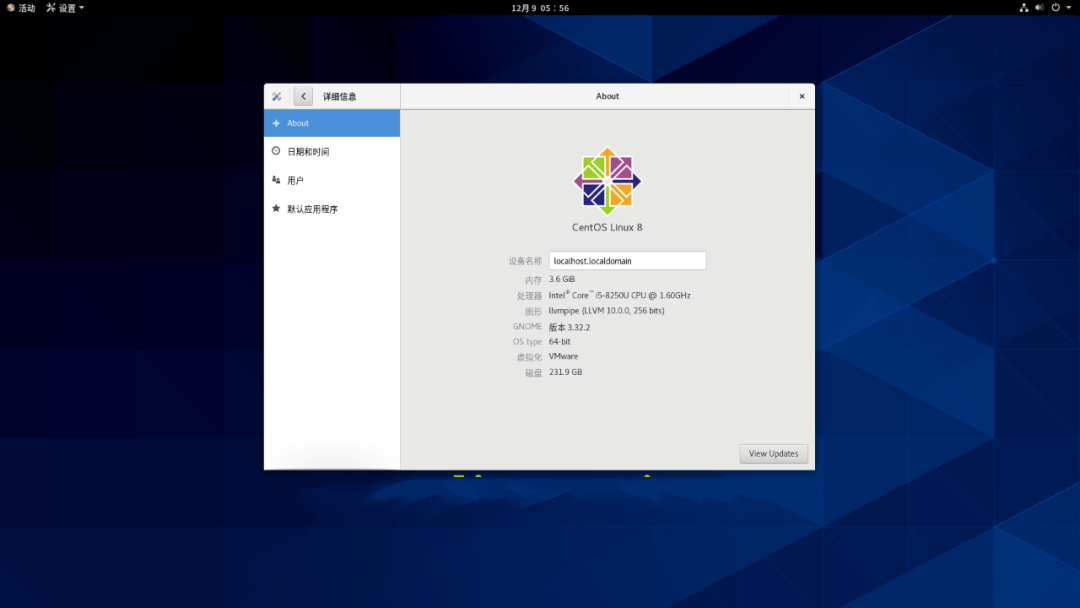This screenshot has height=608, width=1080.
Task: Click the CentOS Linux 8 label
Action: 607,227
